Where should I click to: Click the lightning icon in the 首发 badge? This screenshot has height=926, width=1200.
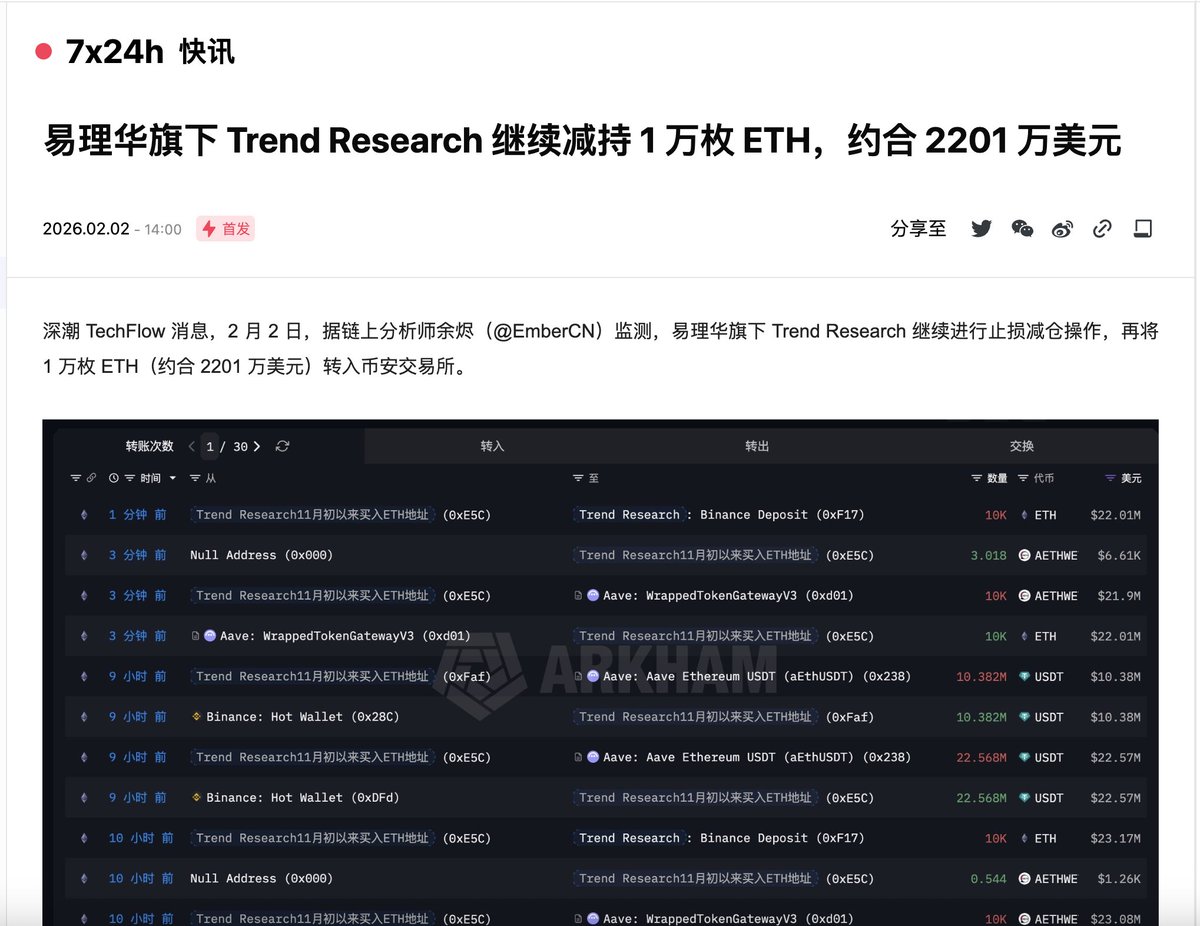coord(209,229)
